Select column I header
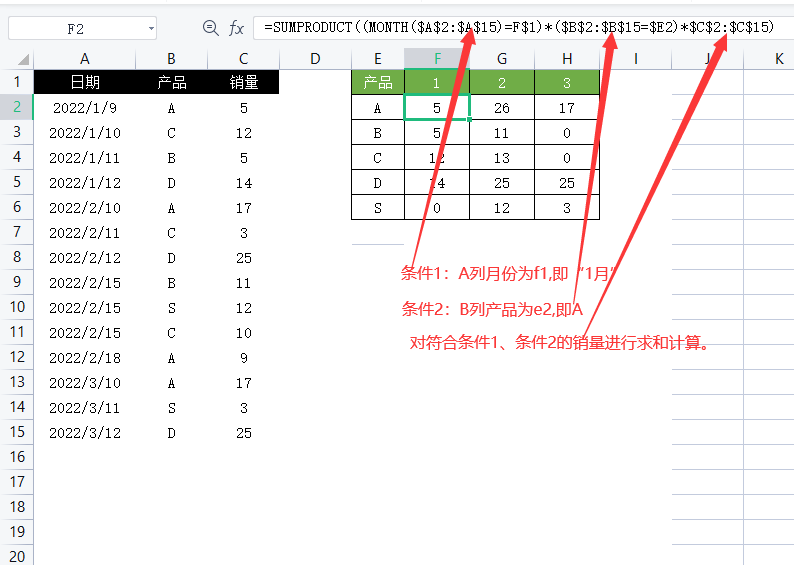 pos(636,59)
